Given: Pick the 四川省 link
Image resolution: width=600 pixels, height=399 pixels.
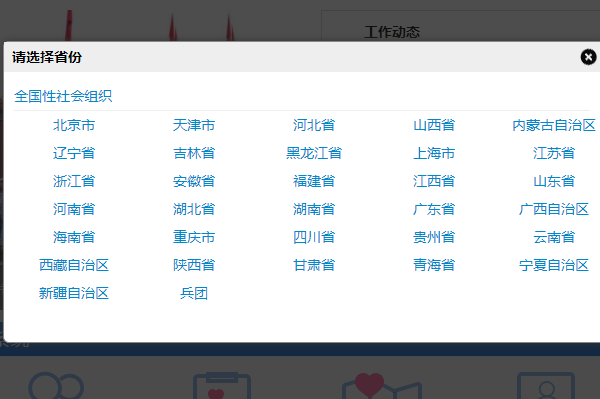Looking at the screenshot, I should [x=314, y=237].
